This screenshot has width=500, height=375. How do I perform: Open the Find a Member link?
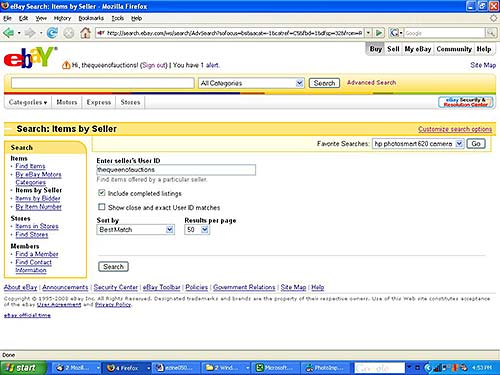click(x=37, y=254)
